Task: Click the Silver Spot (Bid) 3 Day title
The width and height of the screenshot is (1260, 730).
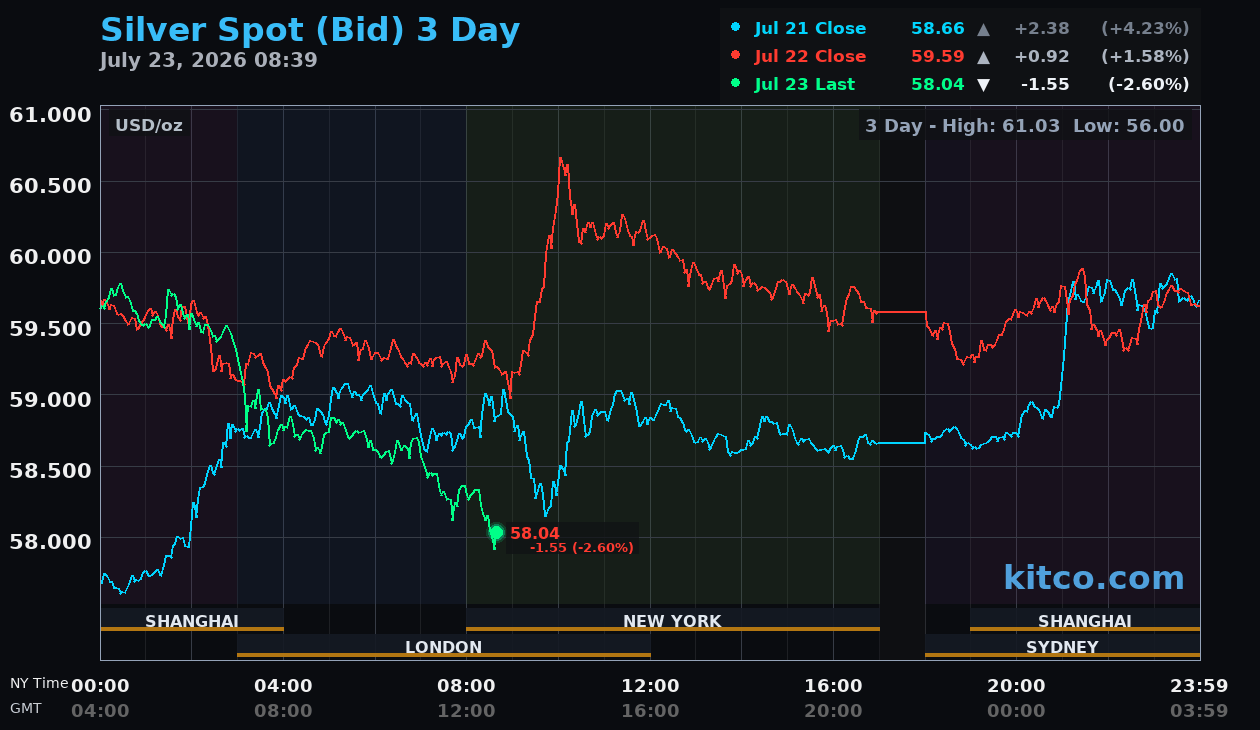Action: click(310, 30)
